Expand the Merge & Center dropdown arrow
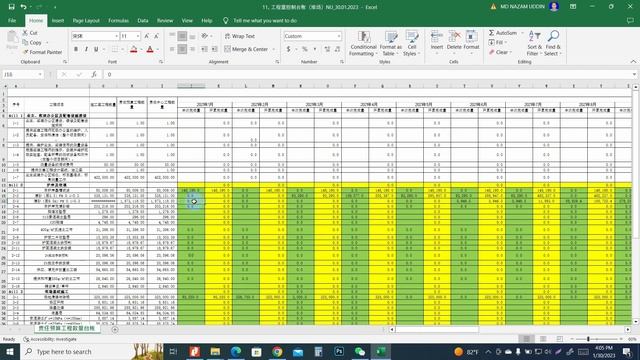640x360 pixels. tap(273, 49)
